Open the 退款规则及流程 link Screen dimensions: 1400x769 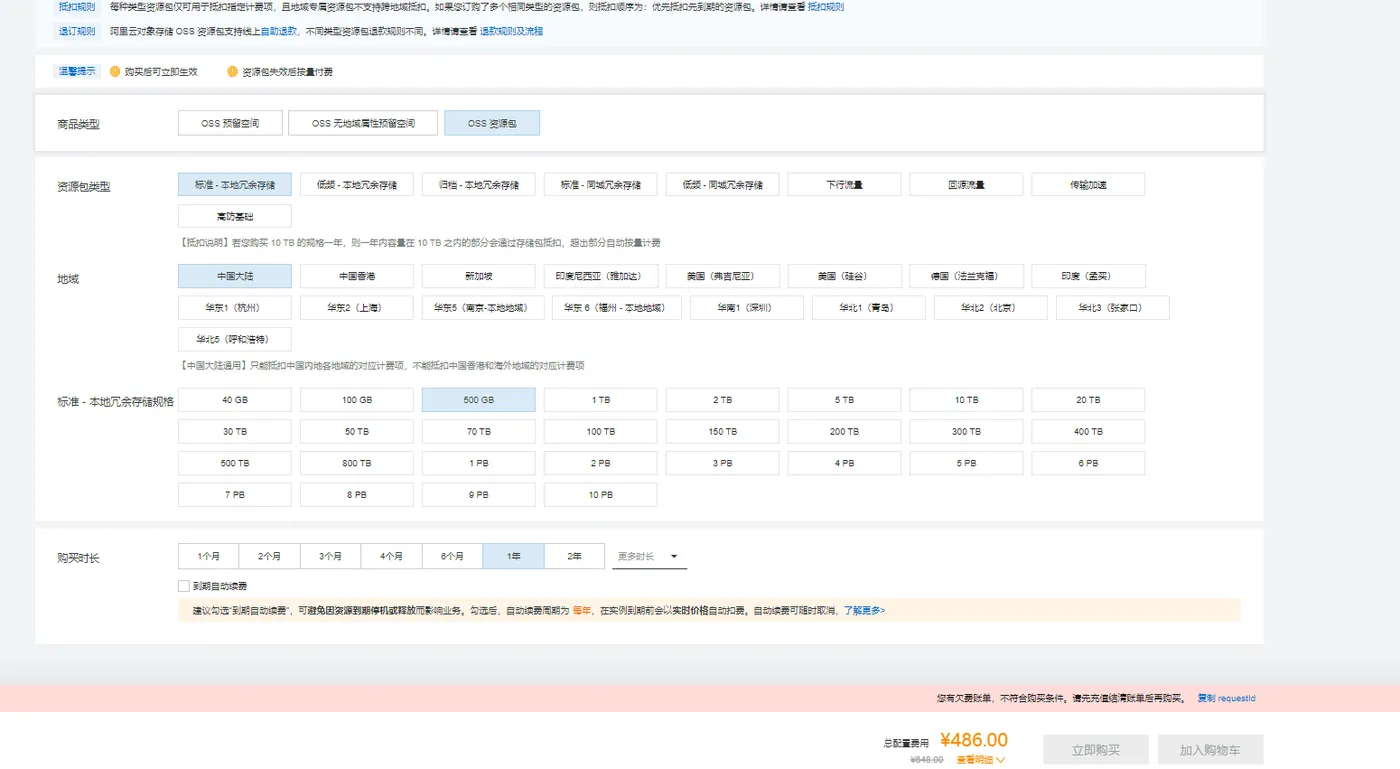click(511, 31)
